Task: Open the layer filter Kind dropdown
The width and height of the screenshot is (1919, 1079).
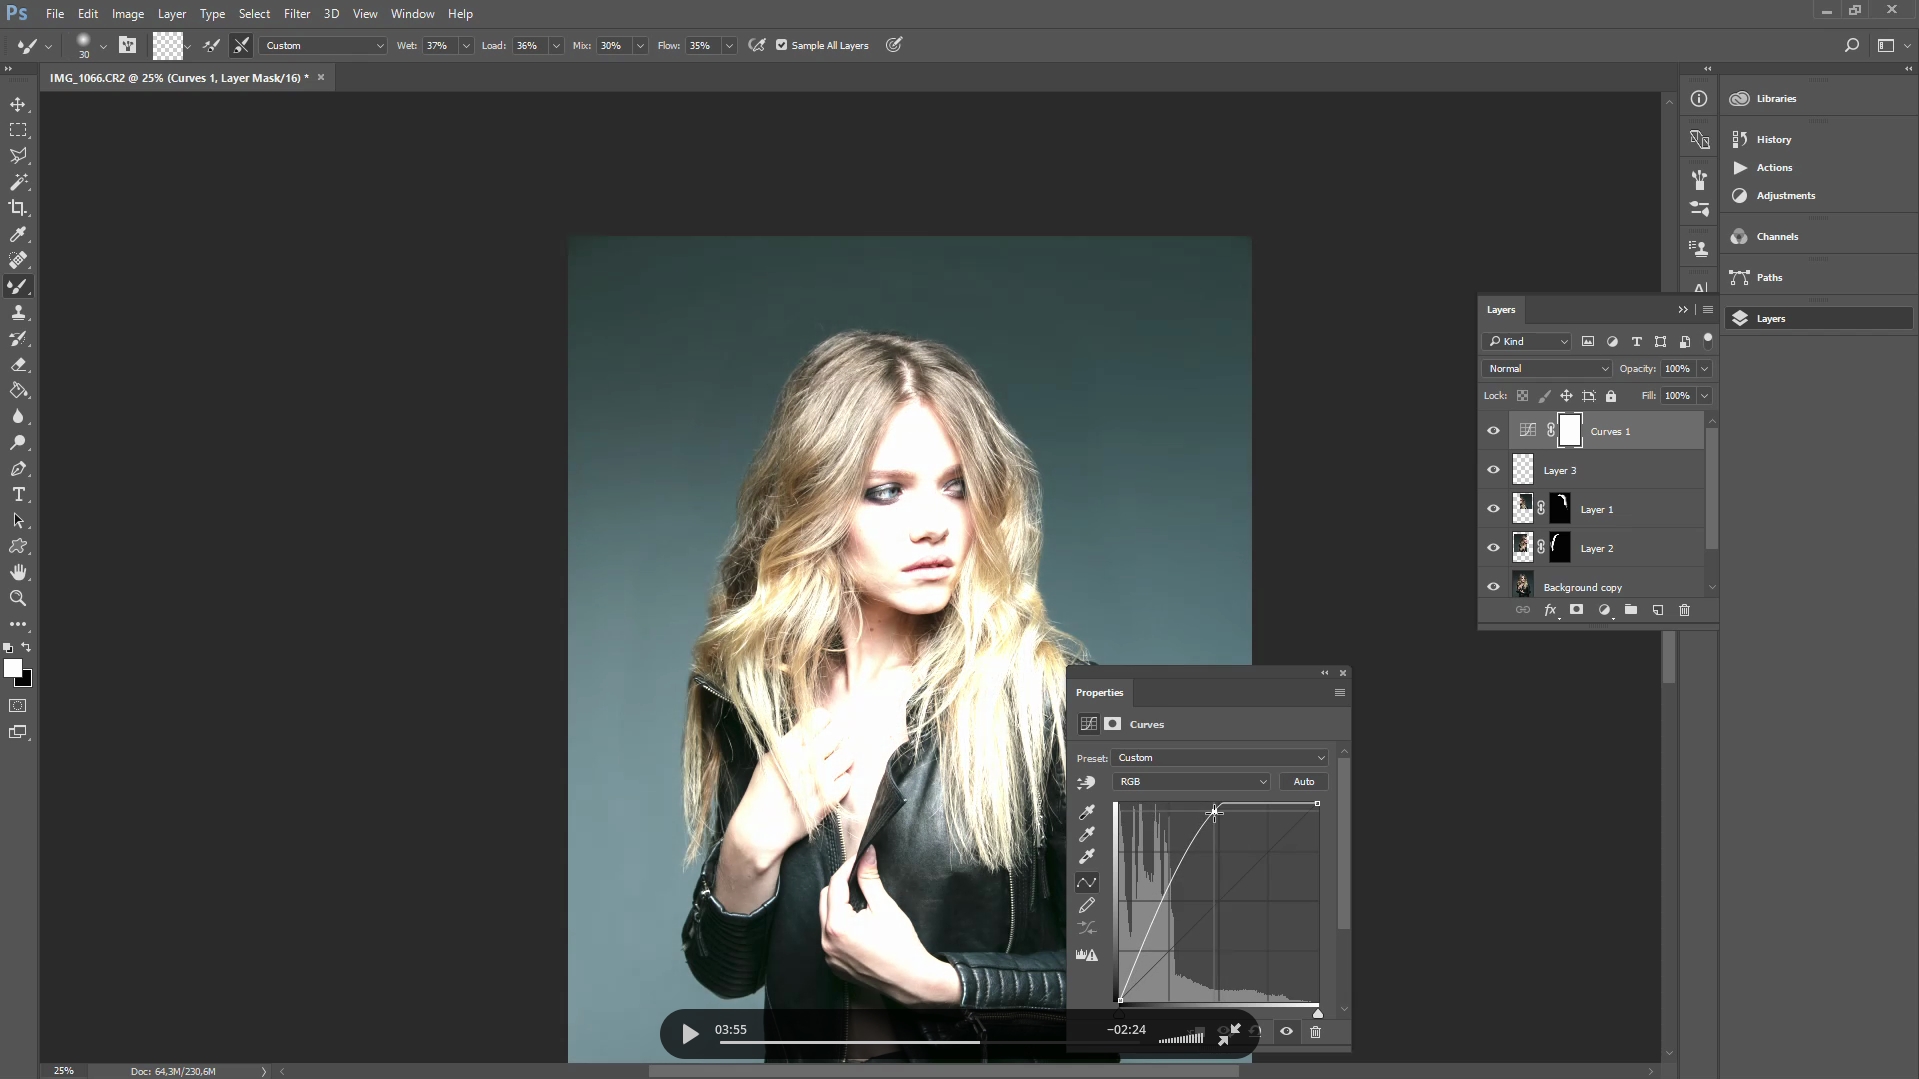Action: click(x=1527, y=342)
